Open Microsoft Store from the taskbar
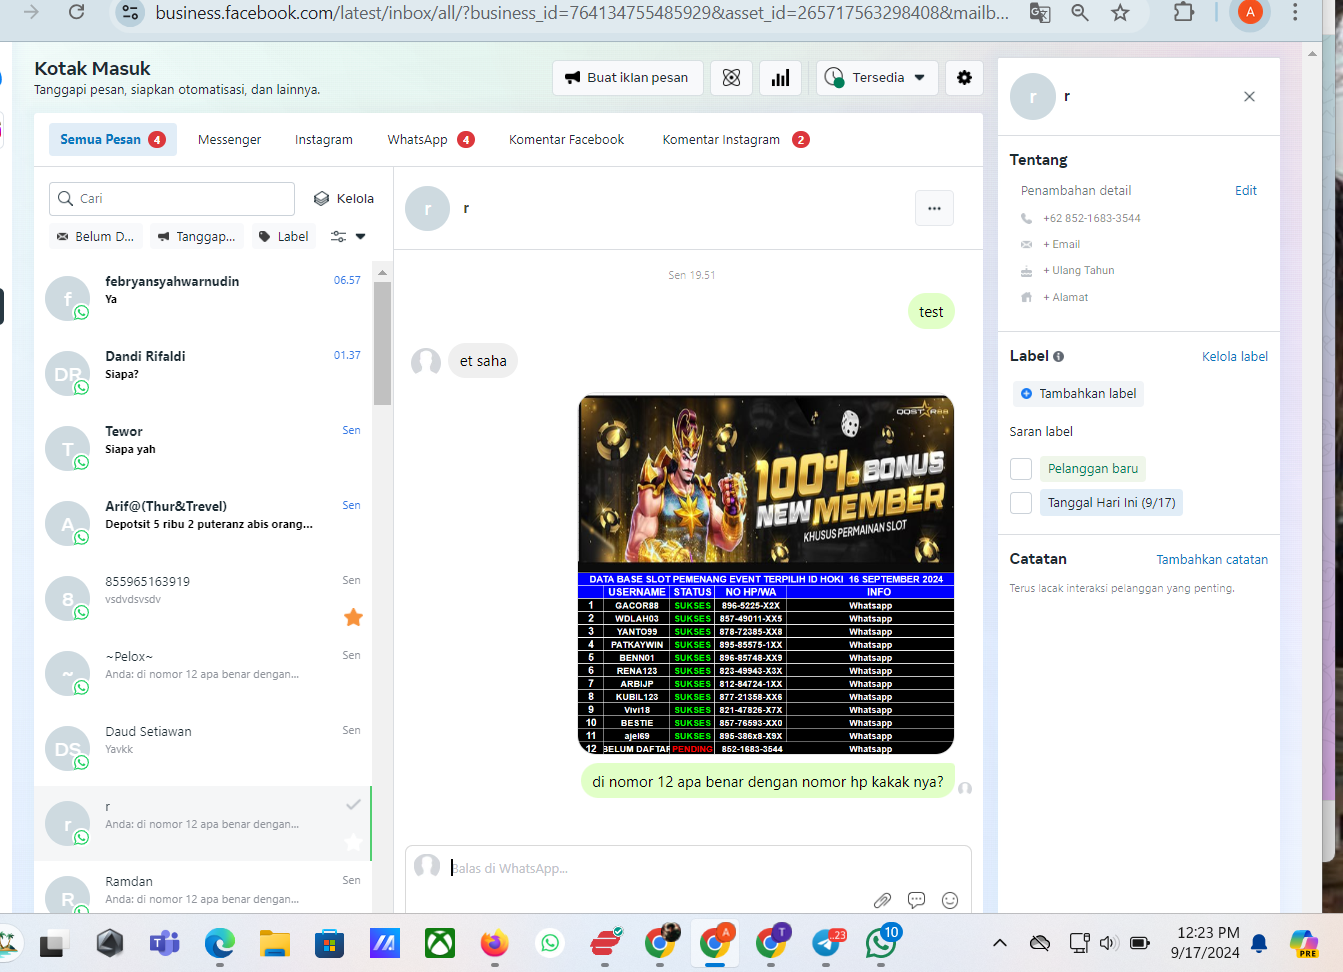 (329, 942)
